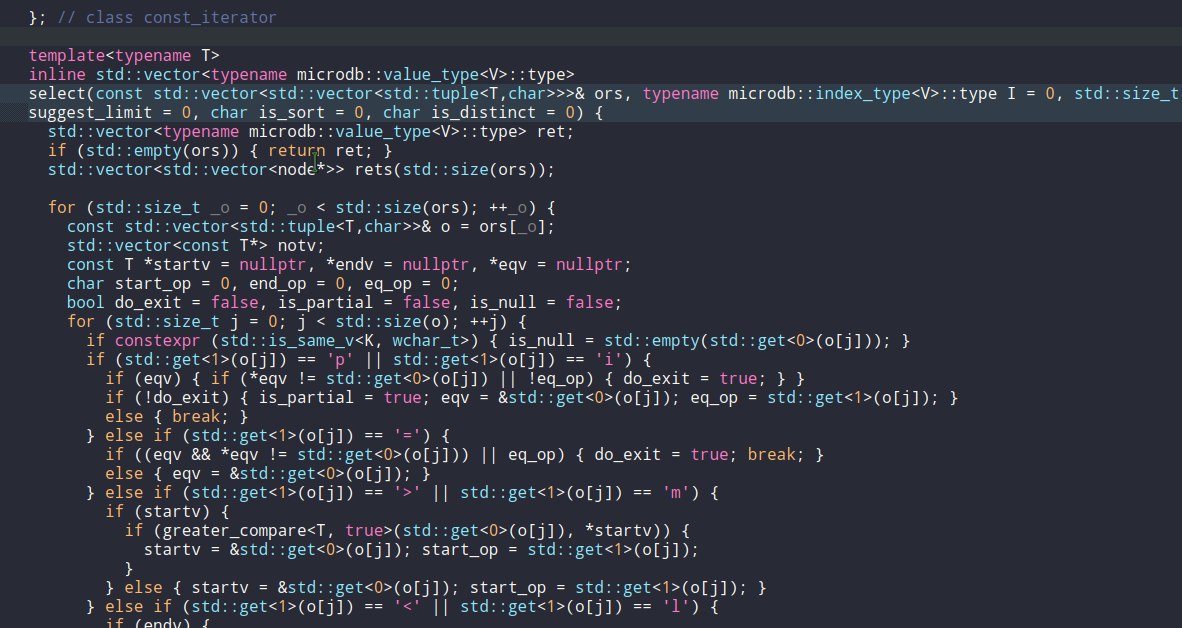Click the 'inline' keyword
Viewport: 1182px width, 628px height.
coord(57,74)
